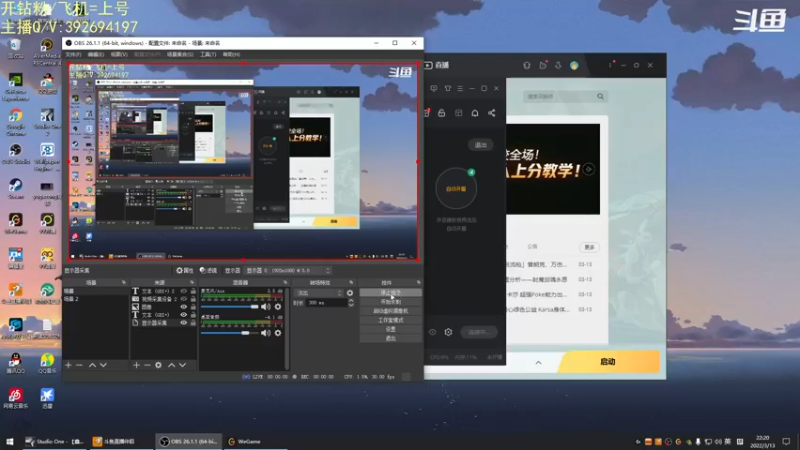Open the gear settings icon in dark panel
Viewport: 800px width, 450px height.
(x=448, y=332)
